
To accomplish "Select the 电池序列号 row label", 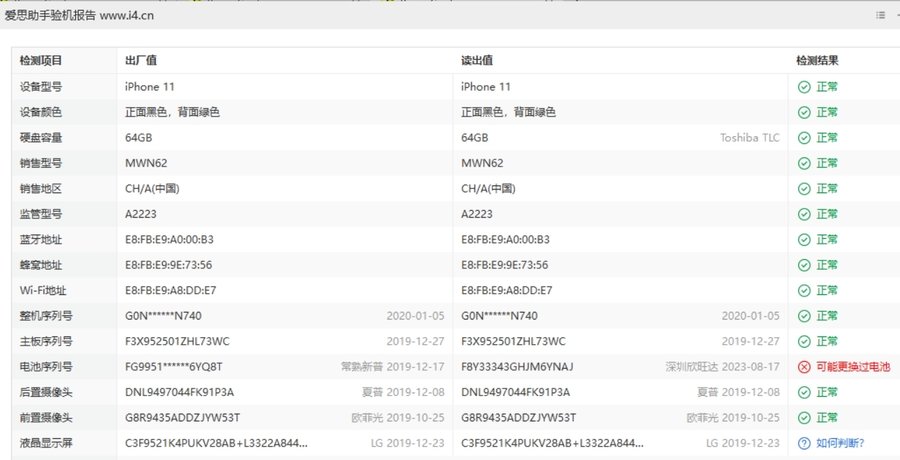I will [x=46, y=366].
